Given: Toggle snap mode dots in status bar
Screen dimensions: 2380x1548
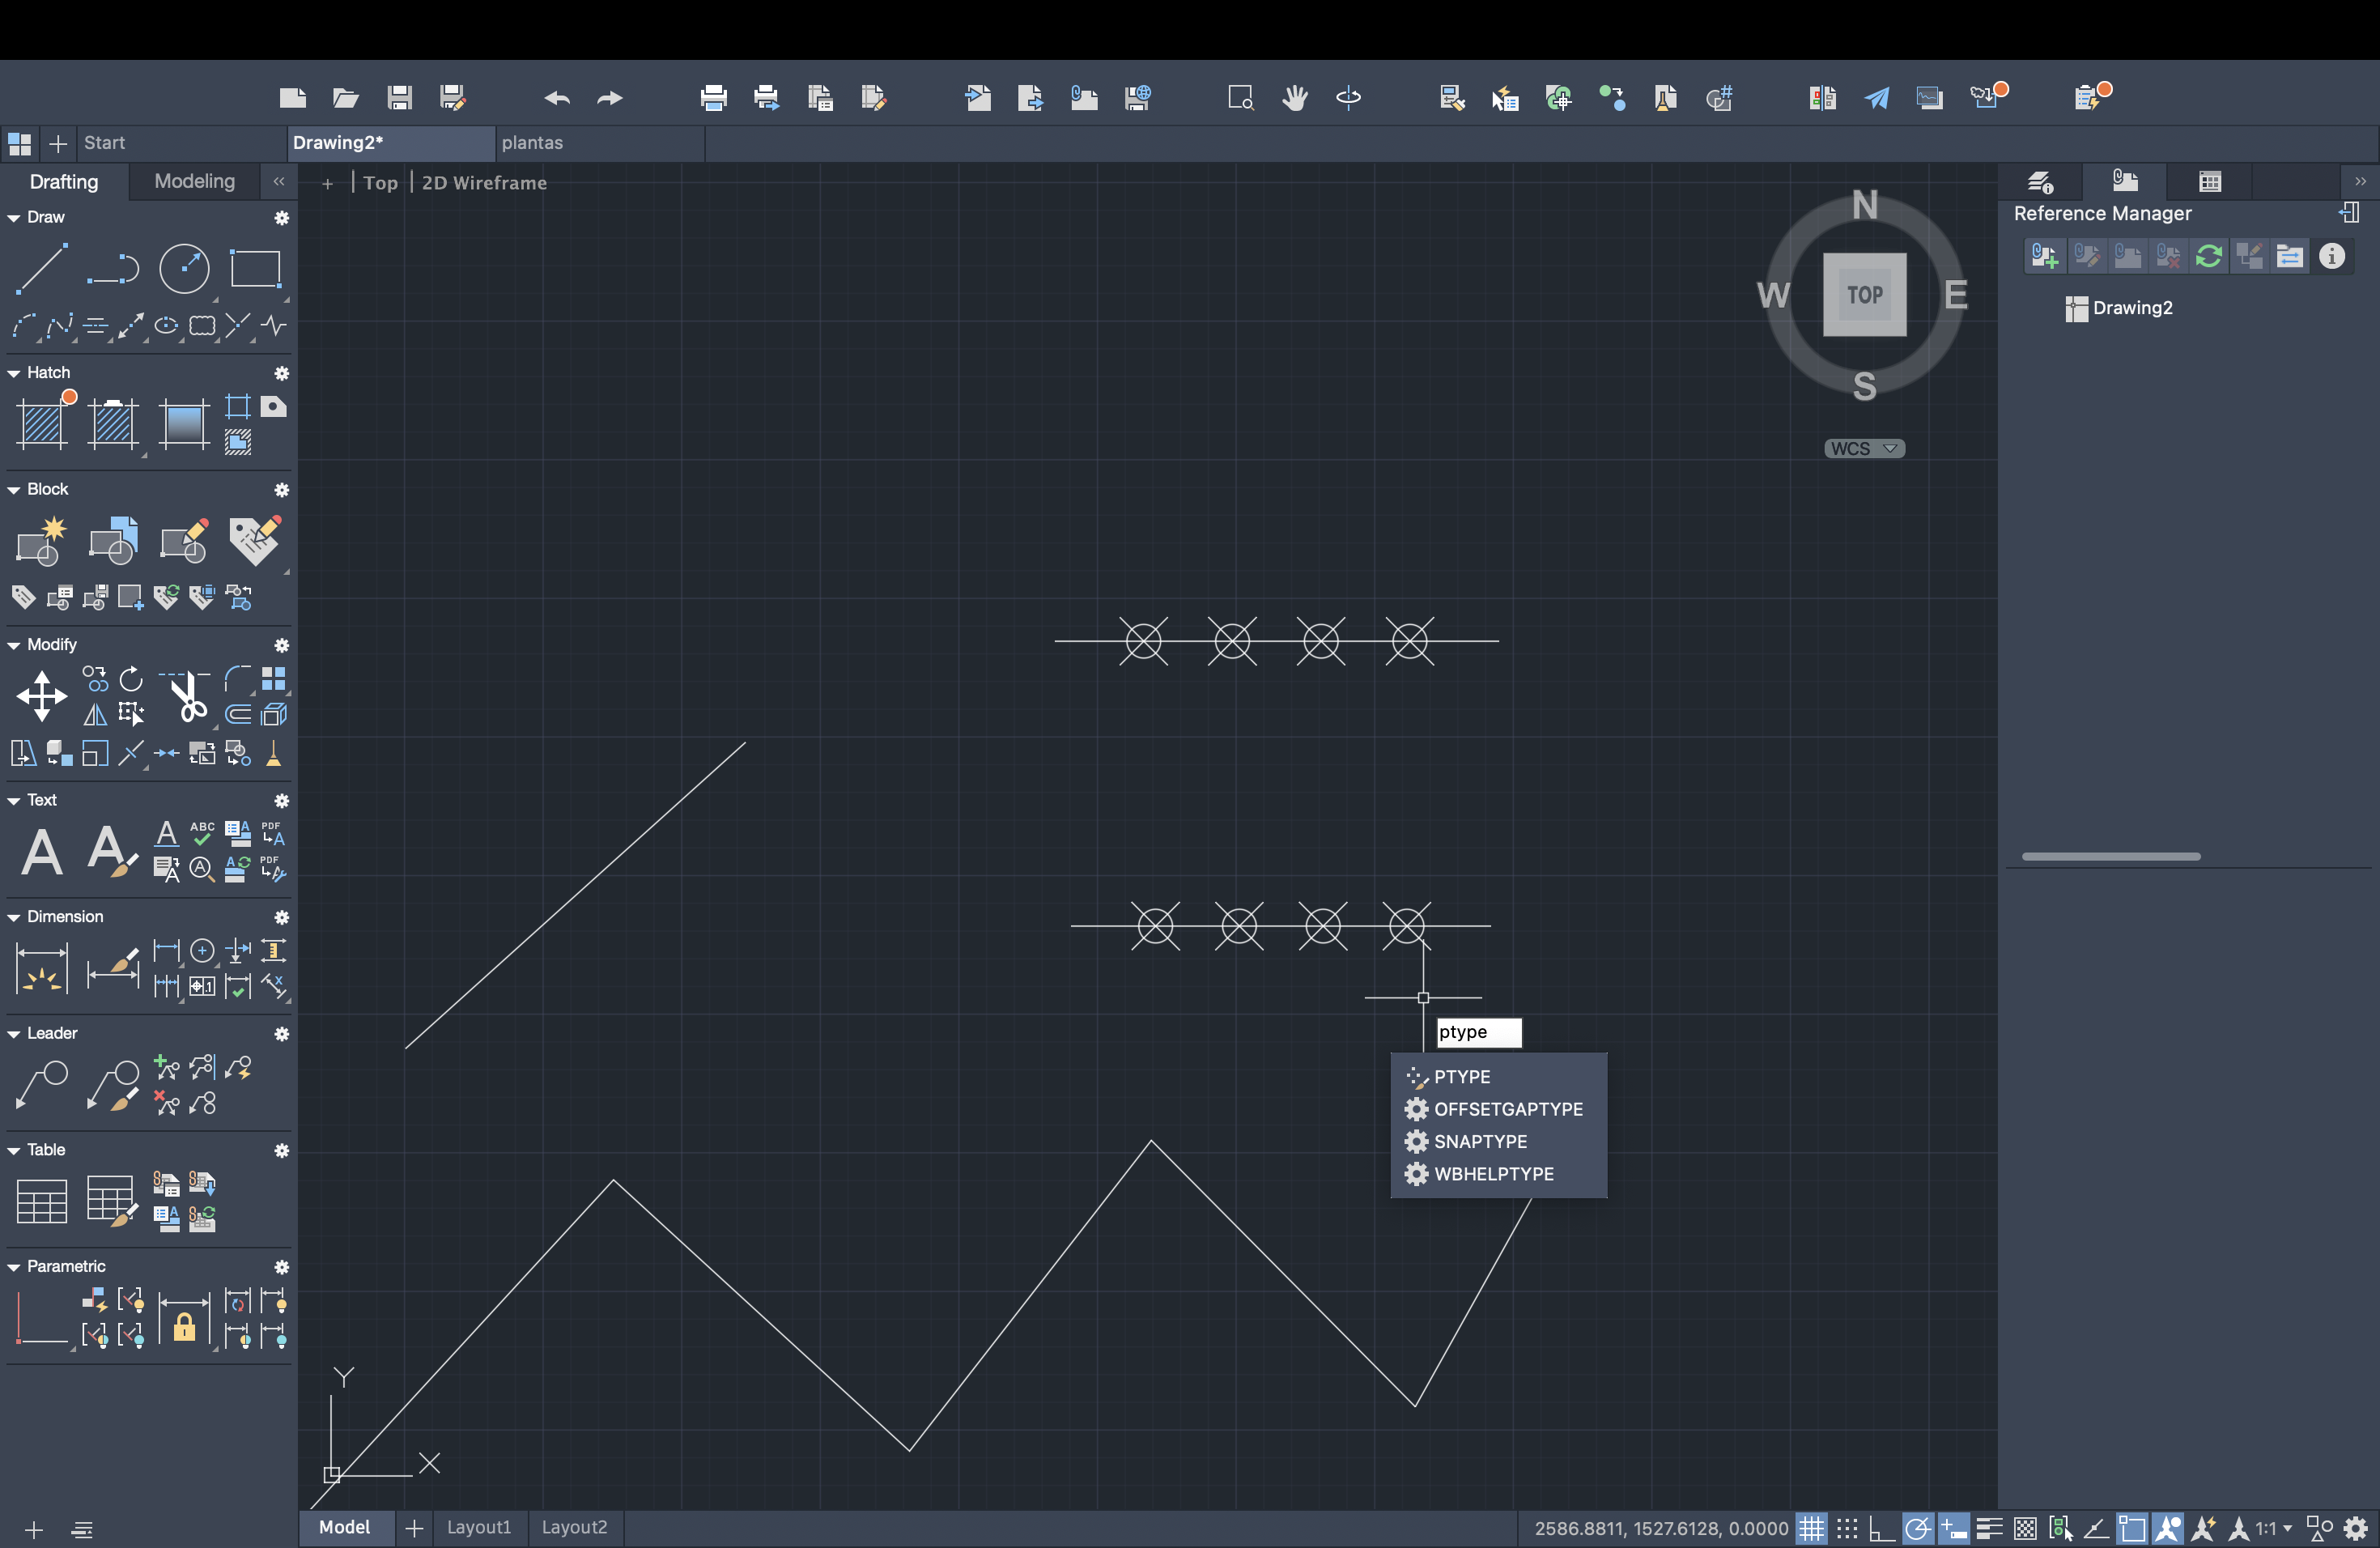Looking at the screenshot, I should click(1846, 1529).
